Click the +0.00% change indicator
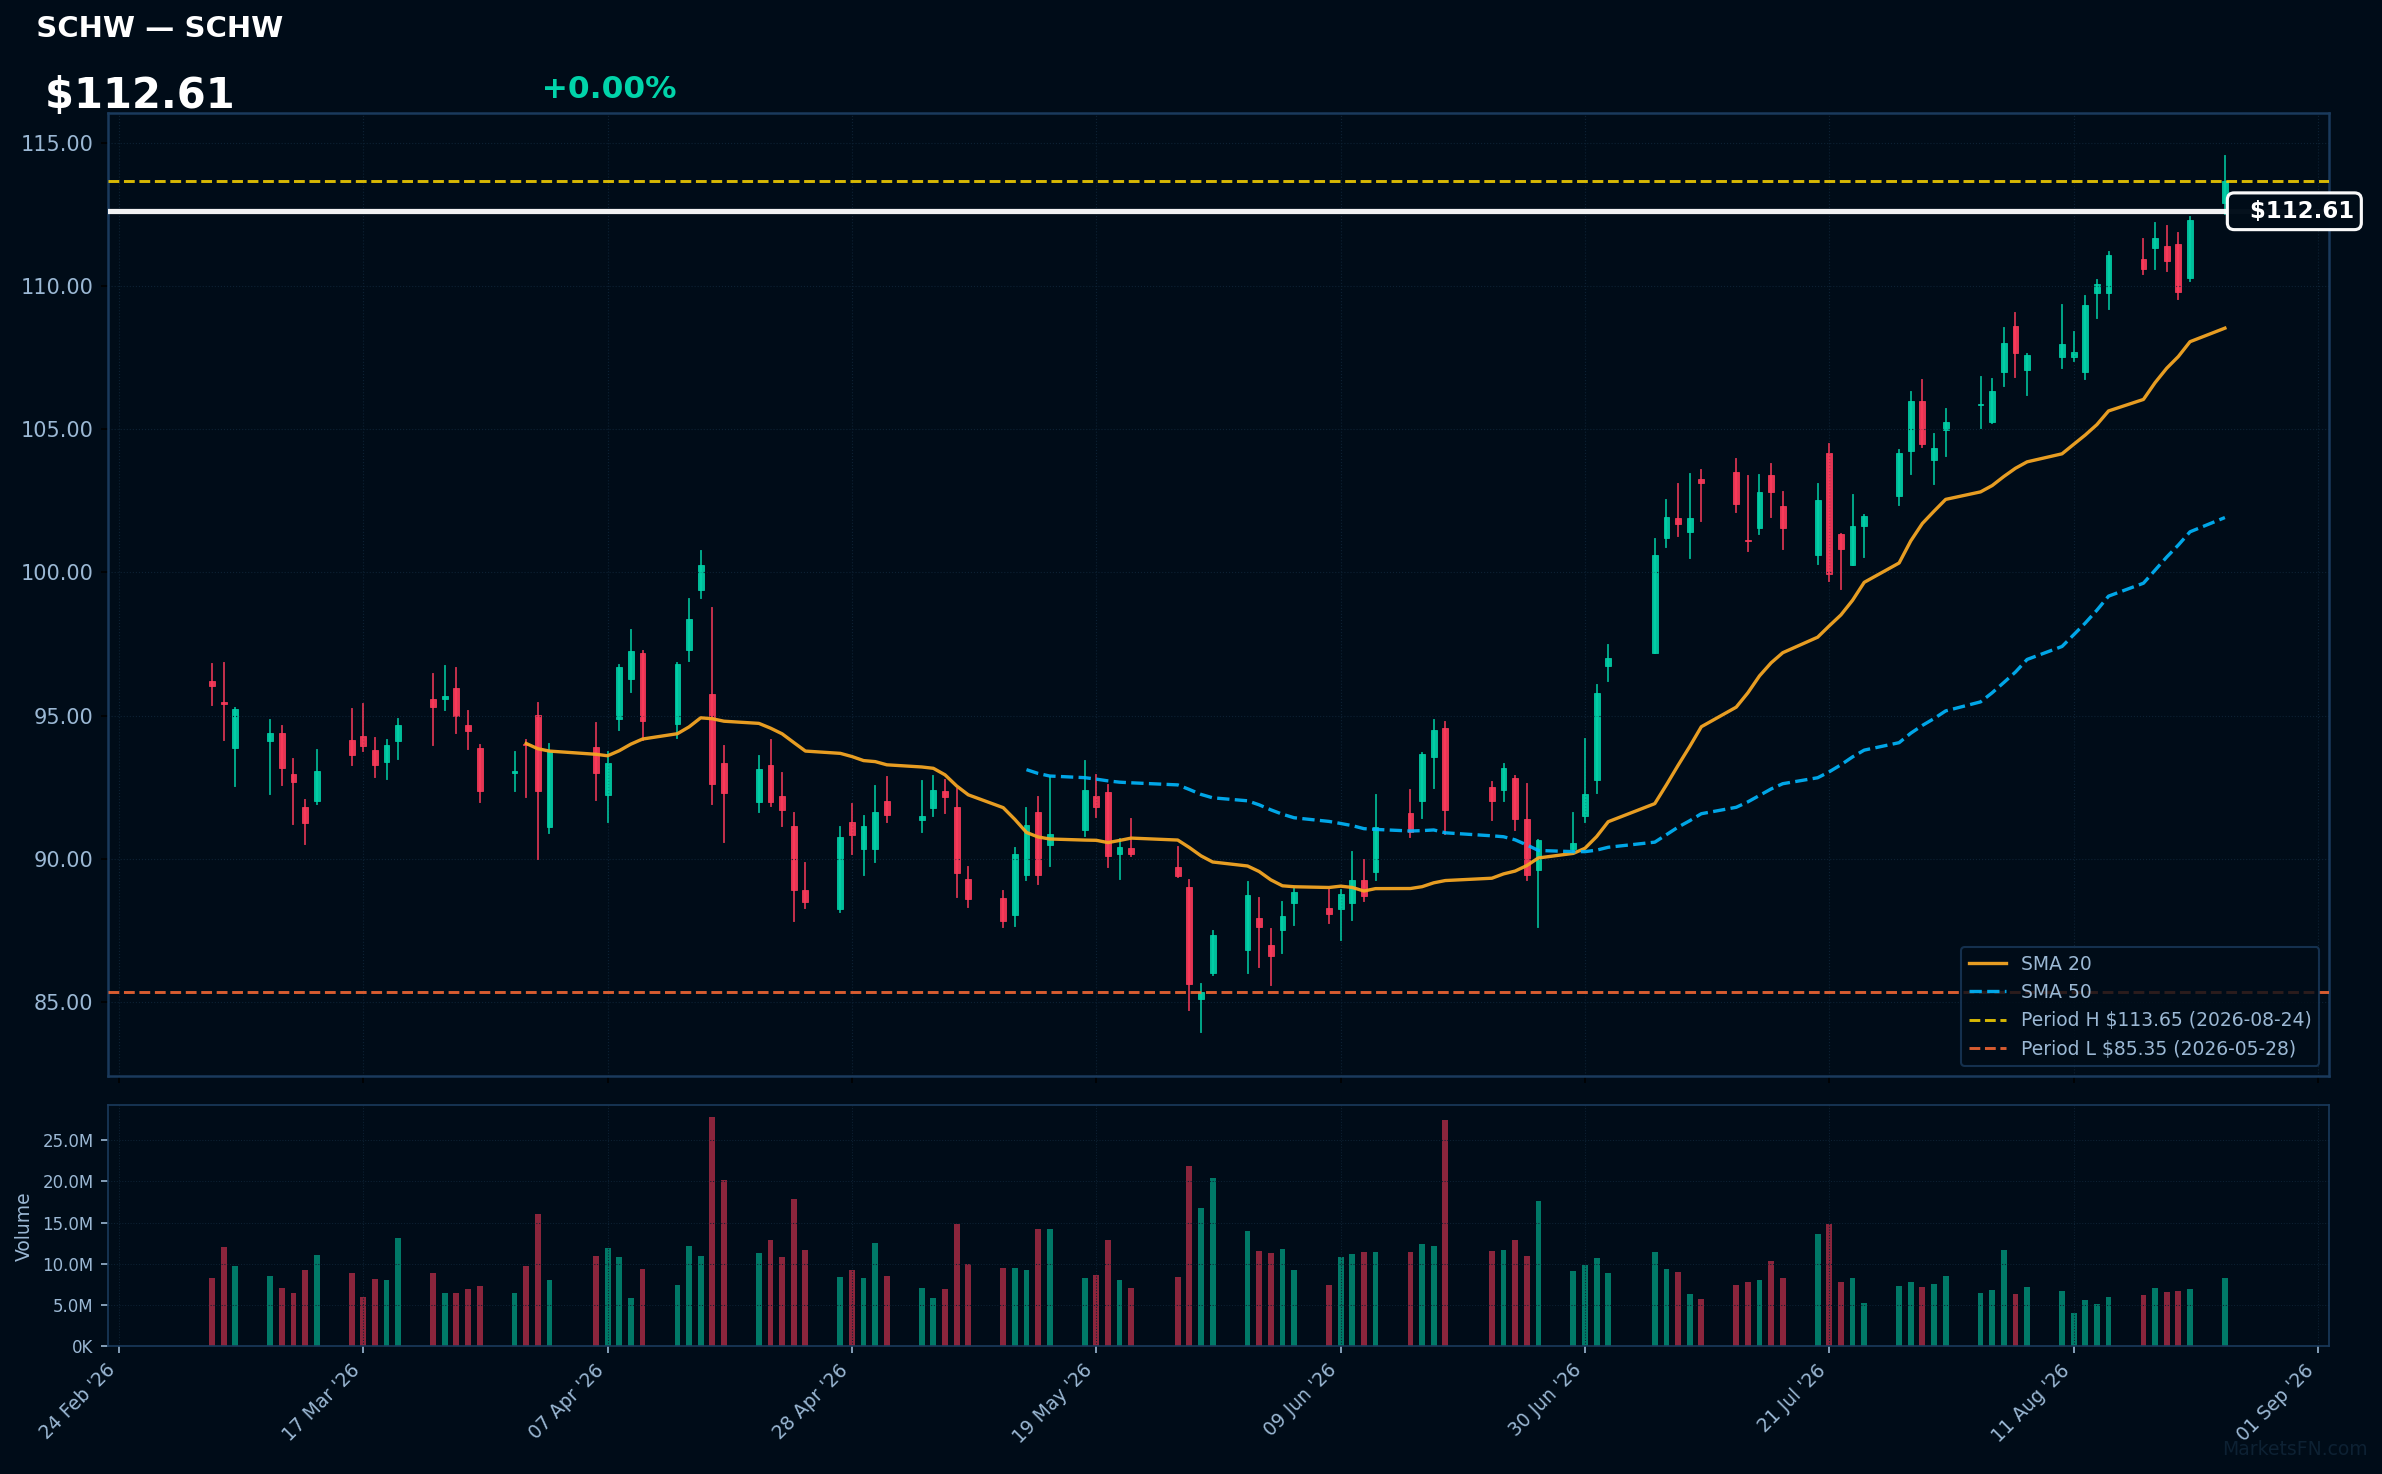2382x1474 pixels. point(609,88)
